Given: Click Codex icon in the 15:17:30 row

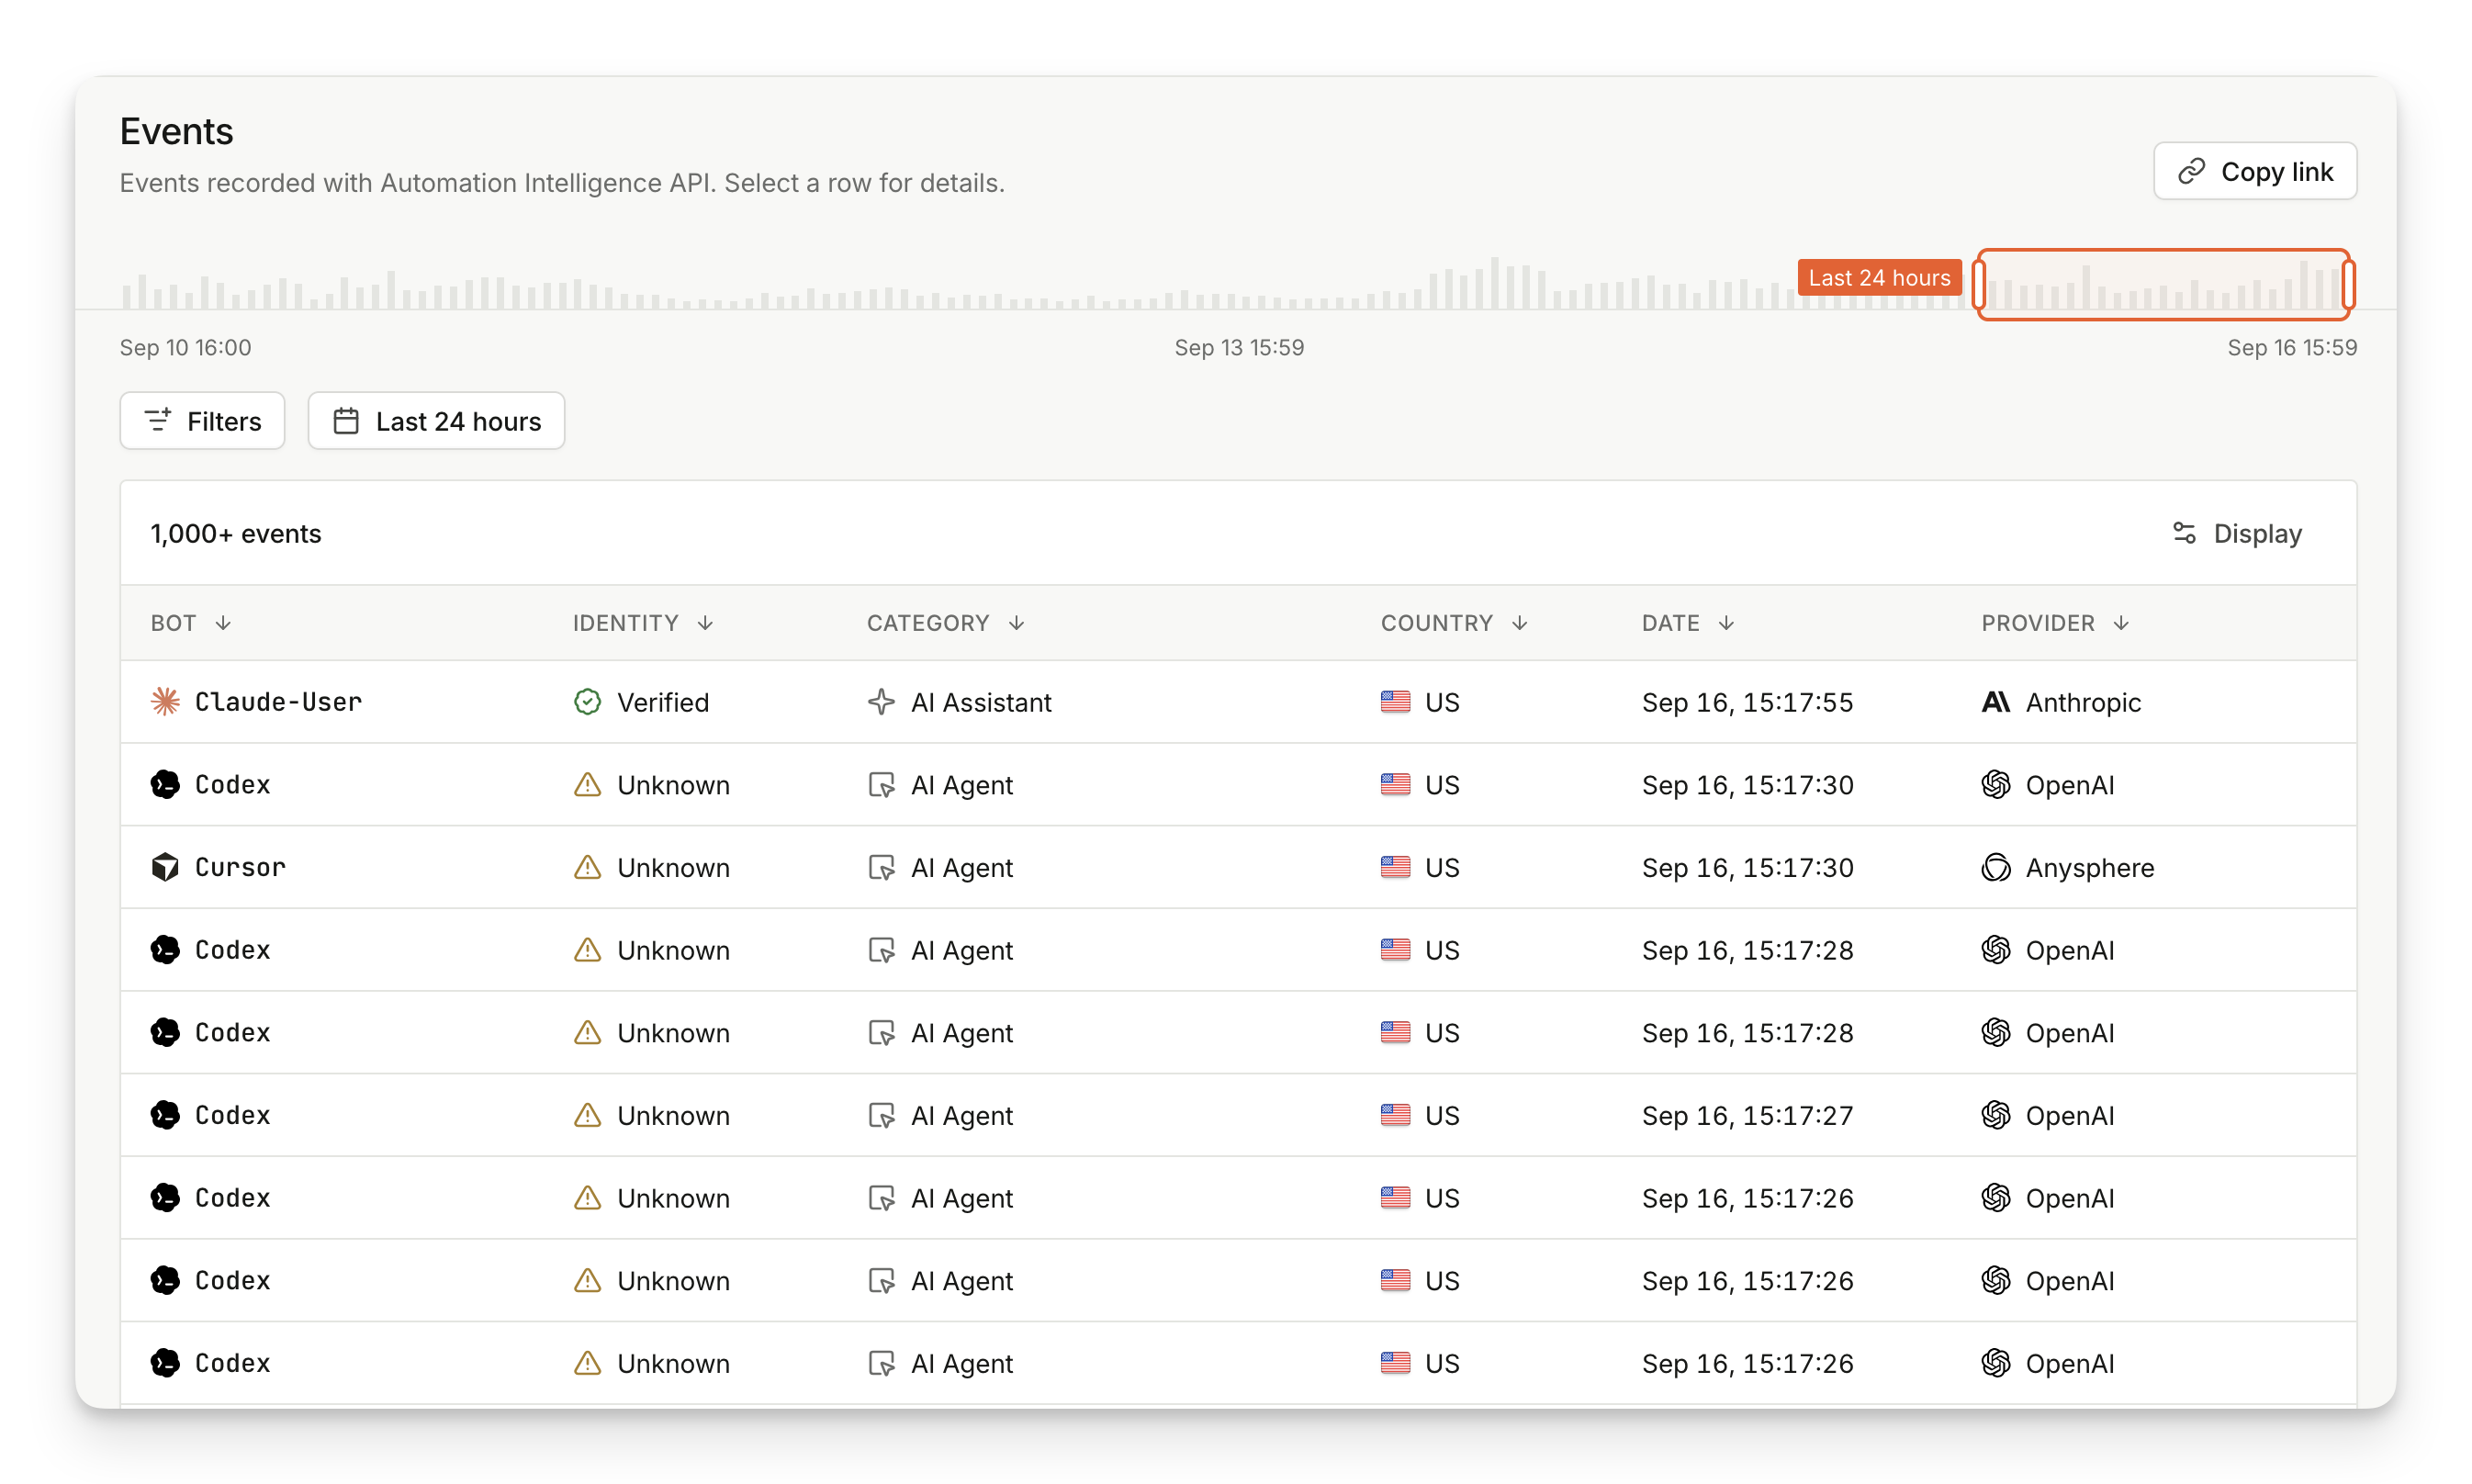Looking at the screenshot, I should tap(165, 785).
